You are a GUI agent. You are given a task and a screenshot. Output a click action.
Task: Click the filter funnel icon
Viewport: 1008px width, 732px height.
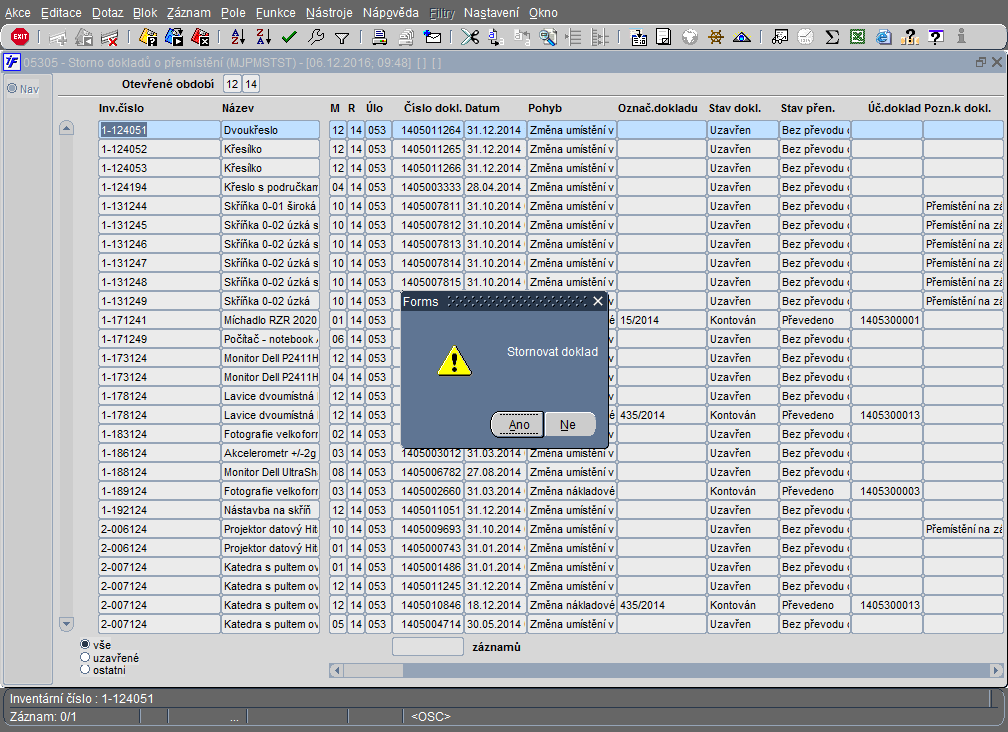(x=341, y=37)
